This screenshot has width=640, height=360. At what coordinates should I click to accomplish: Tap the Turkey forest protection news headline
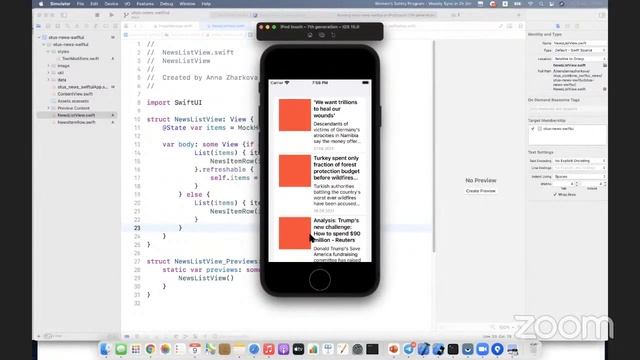(x=336, y=168)
